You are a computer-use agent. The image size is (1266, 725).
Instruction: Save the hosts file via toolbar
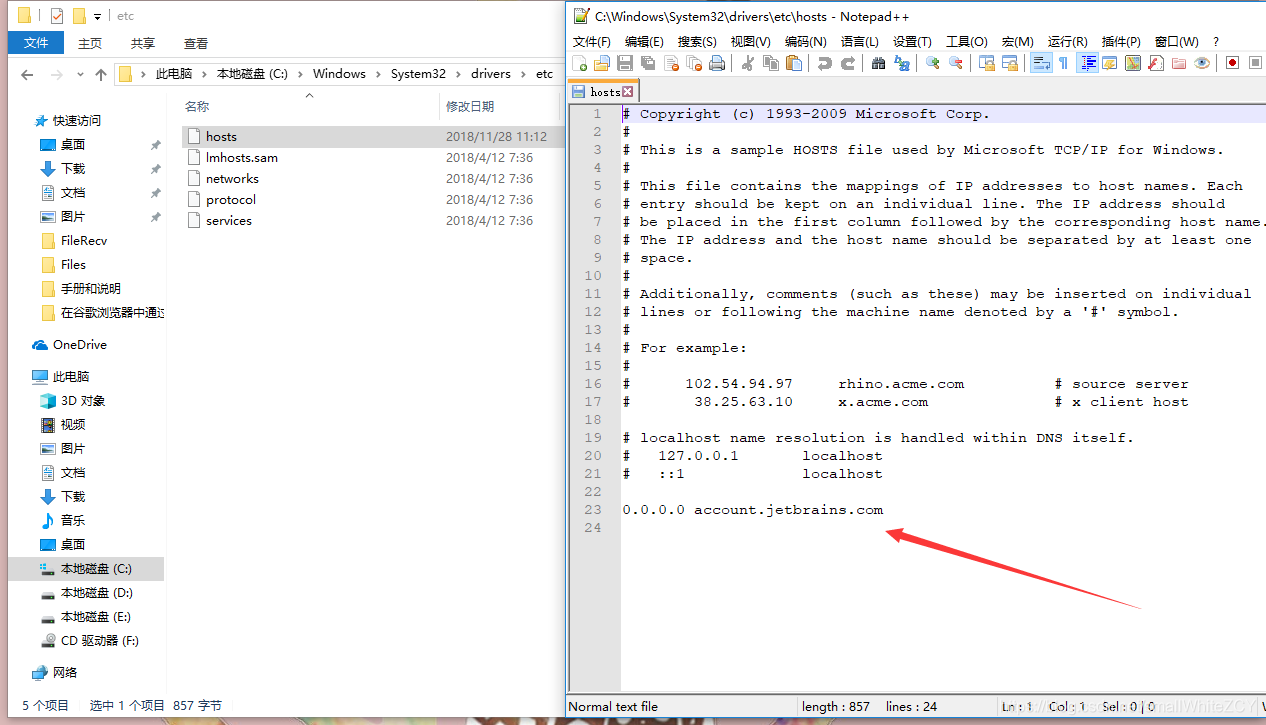tap(625, 63)
